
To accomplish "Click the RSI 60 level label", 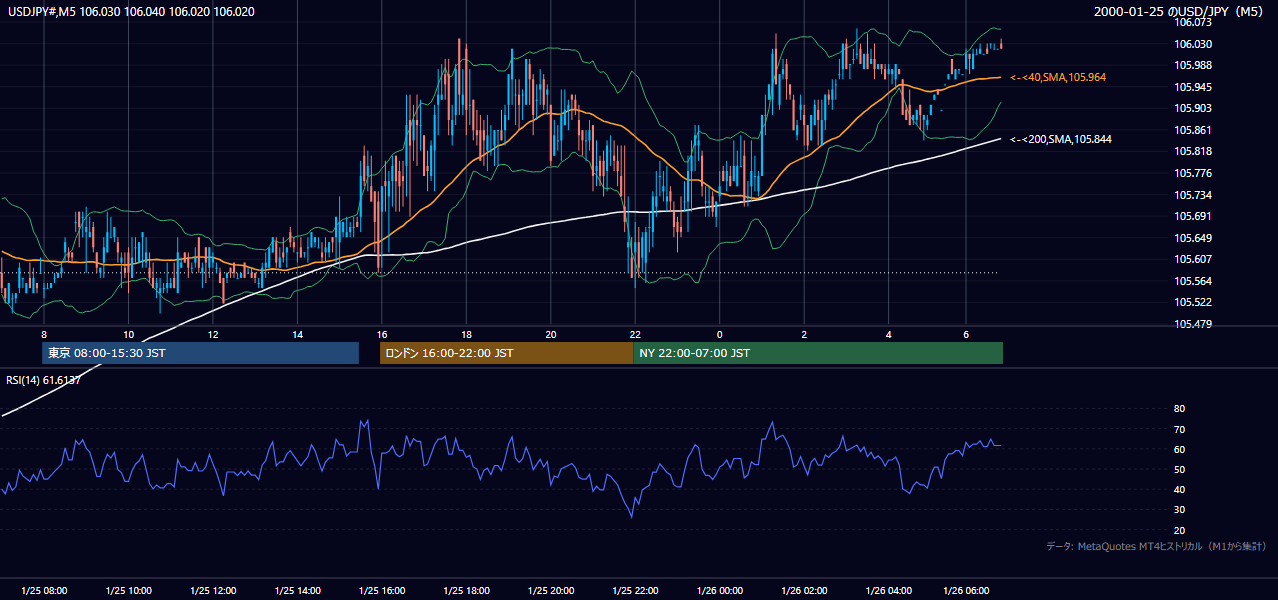I will [1179, 449].
